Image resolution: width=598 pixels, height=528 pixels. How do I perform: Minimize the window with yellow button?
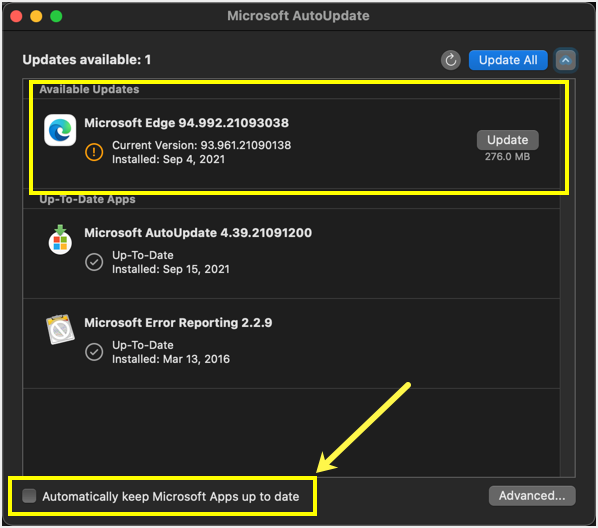[36, 16]
